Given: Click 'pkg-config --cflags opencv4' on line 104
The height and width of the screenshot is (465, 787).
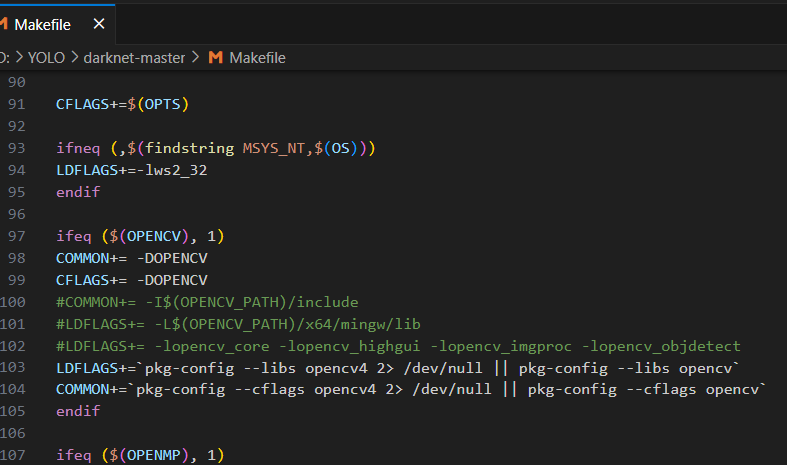Looking at the screenshot, I should (256, 390).
